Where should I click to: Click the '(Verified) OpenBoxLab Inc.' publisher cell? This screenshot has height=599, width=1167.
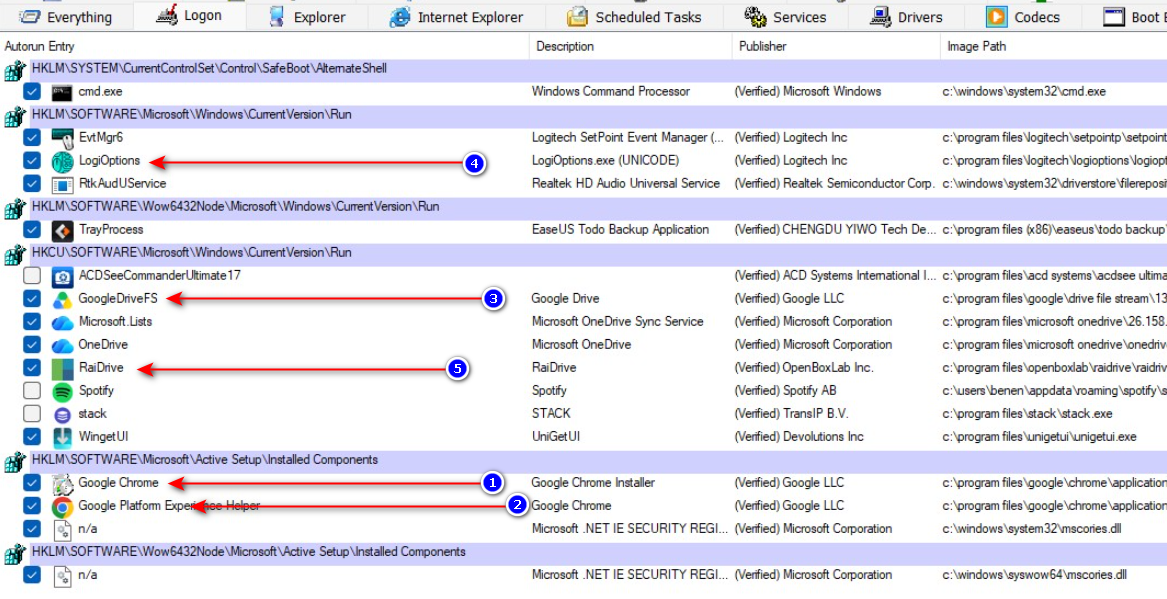[805, 368]
